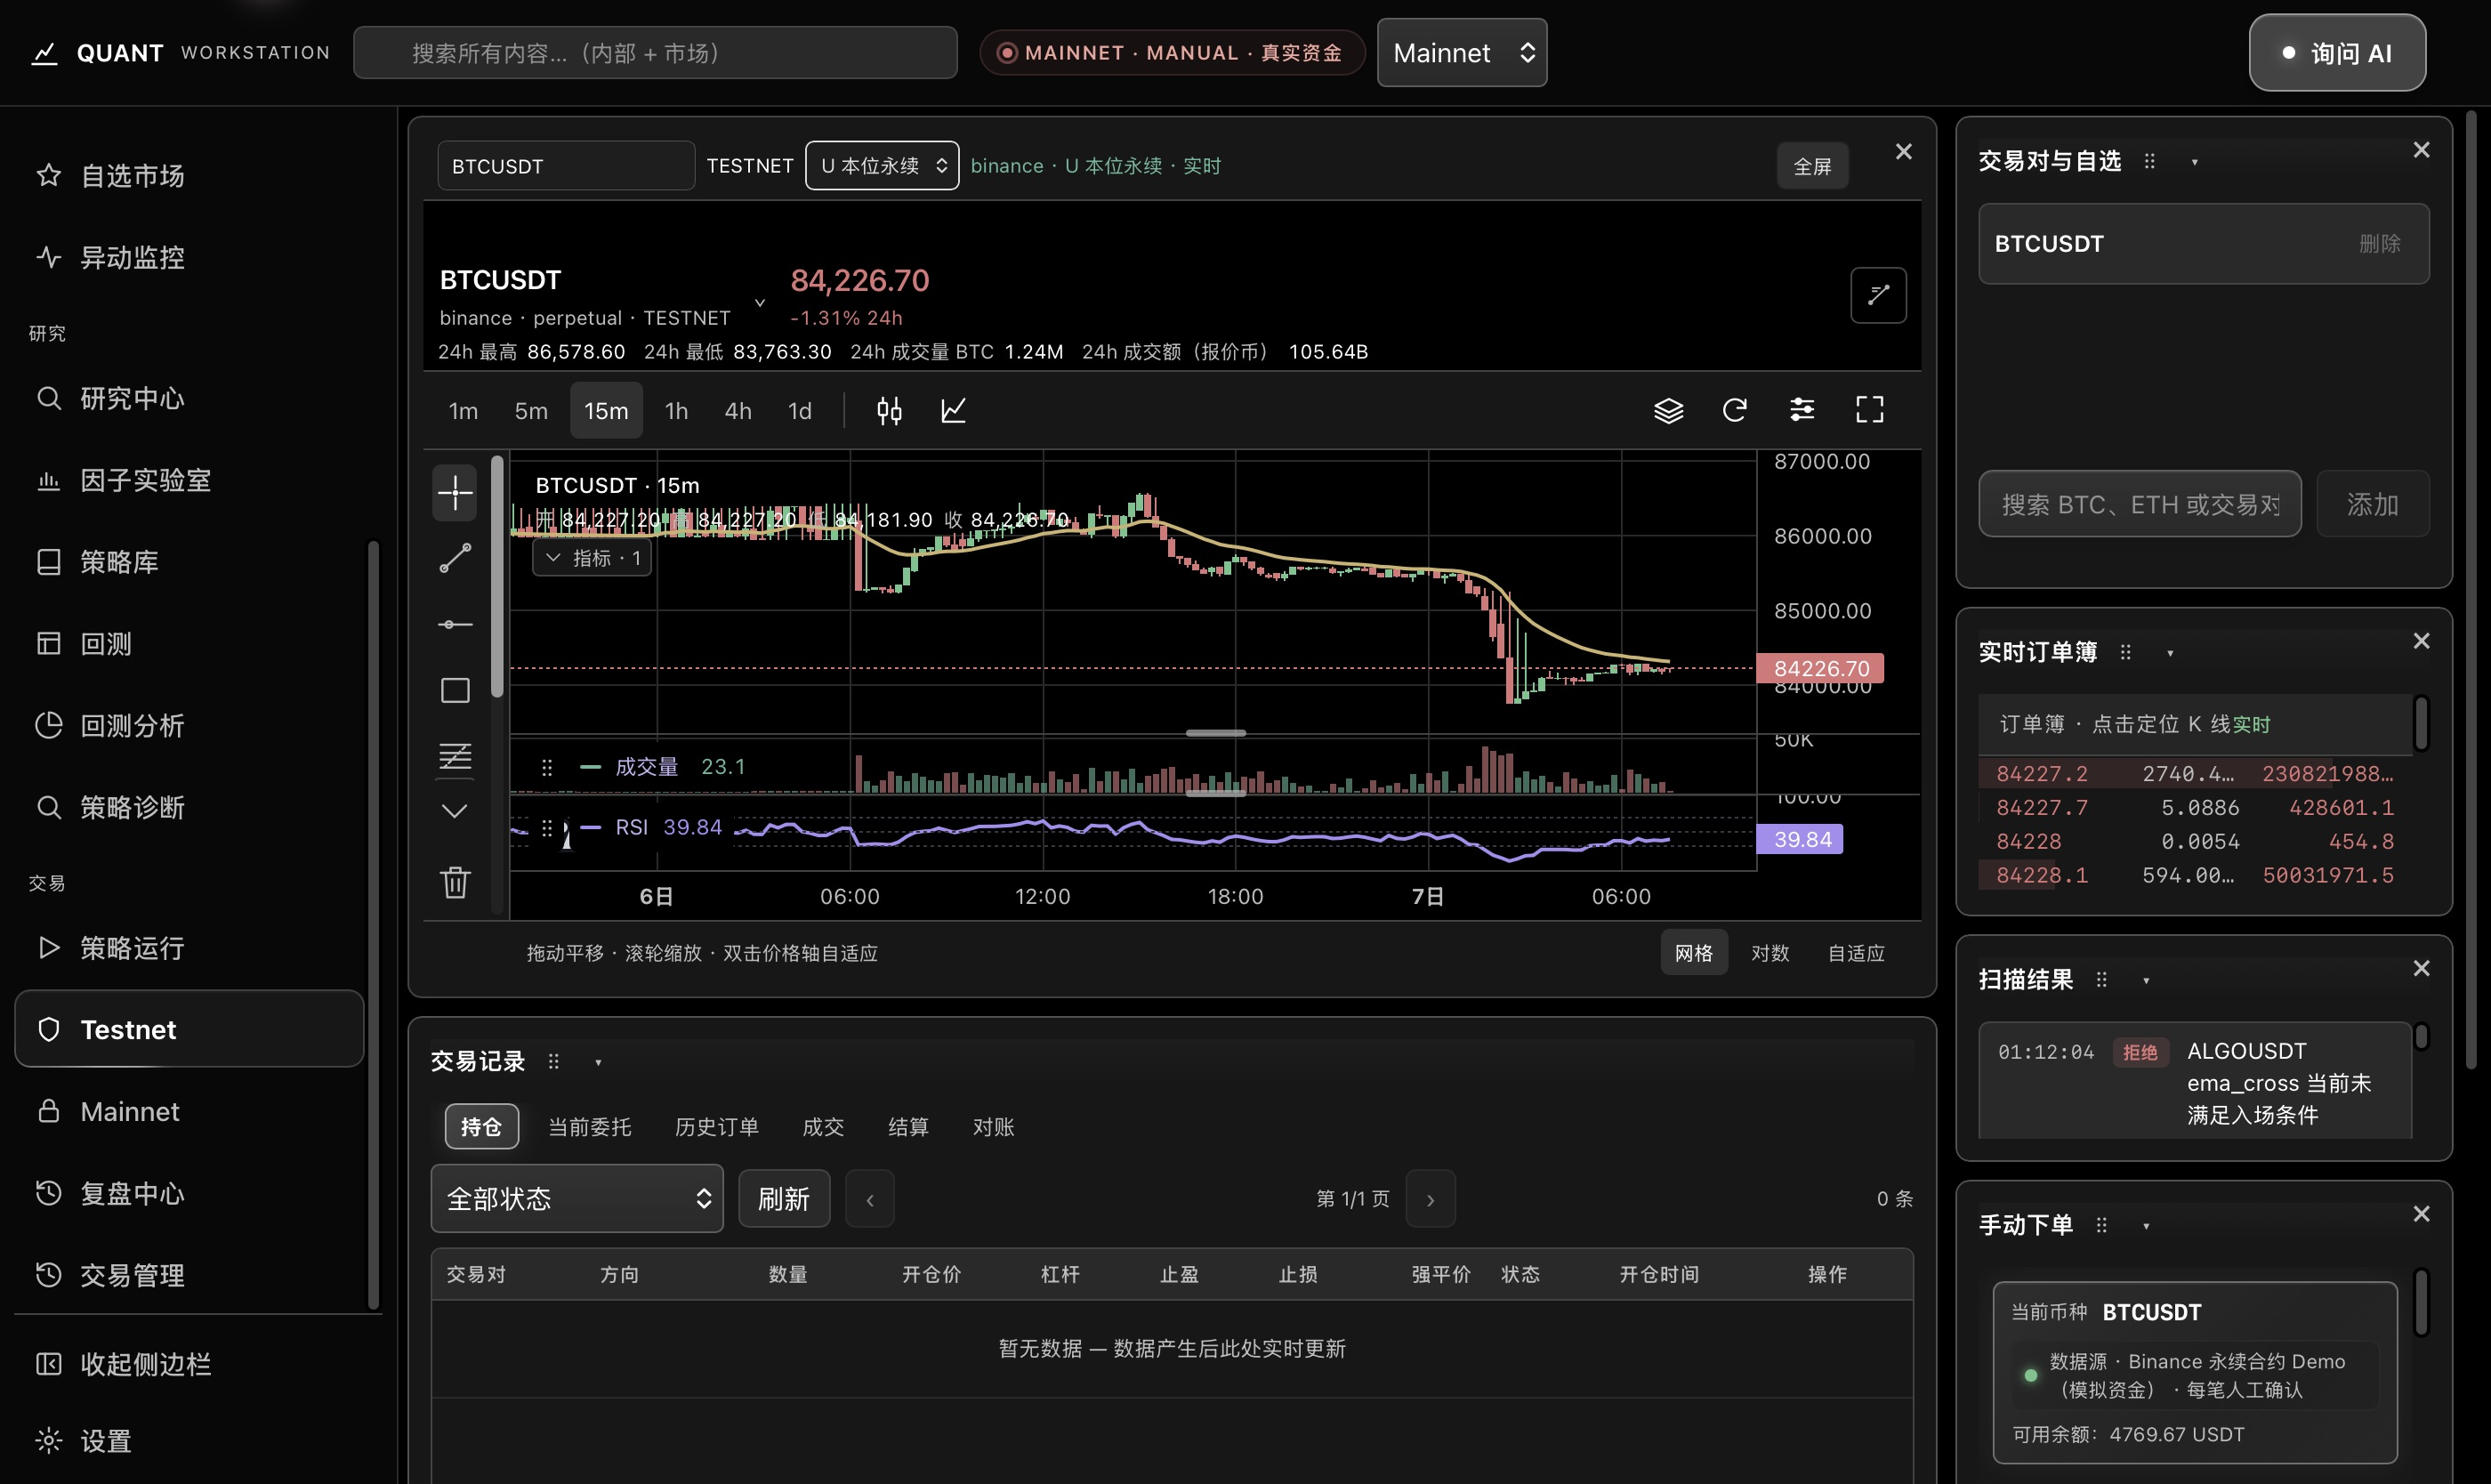
Task: Select the trend line drawing tool
Action: [x=455, y=558]
